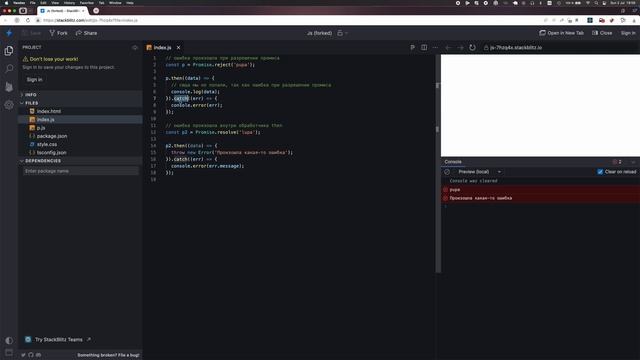Open the Firebase sidebar icon
Viewport: 640px width, 360px height.
9,87
